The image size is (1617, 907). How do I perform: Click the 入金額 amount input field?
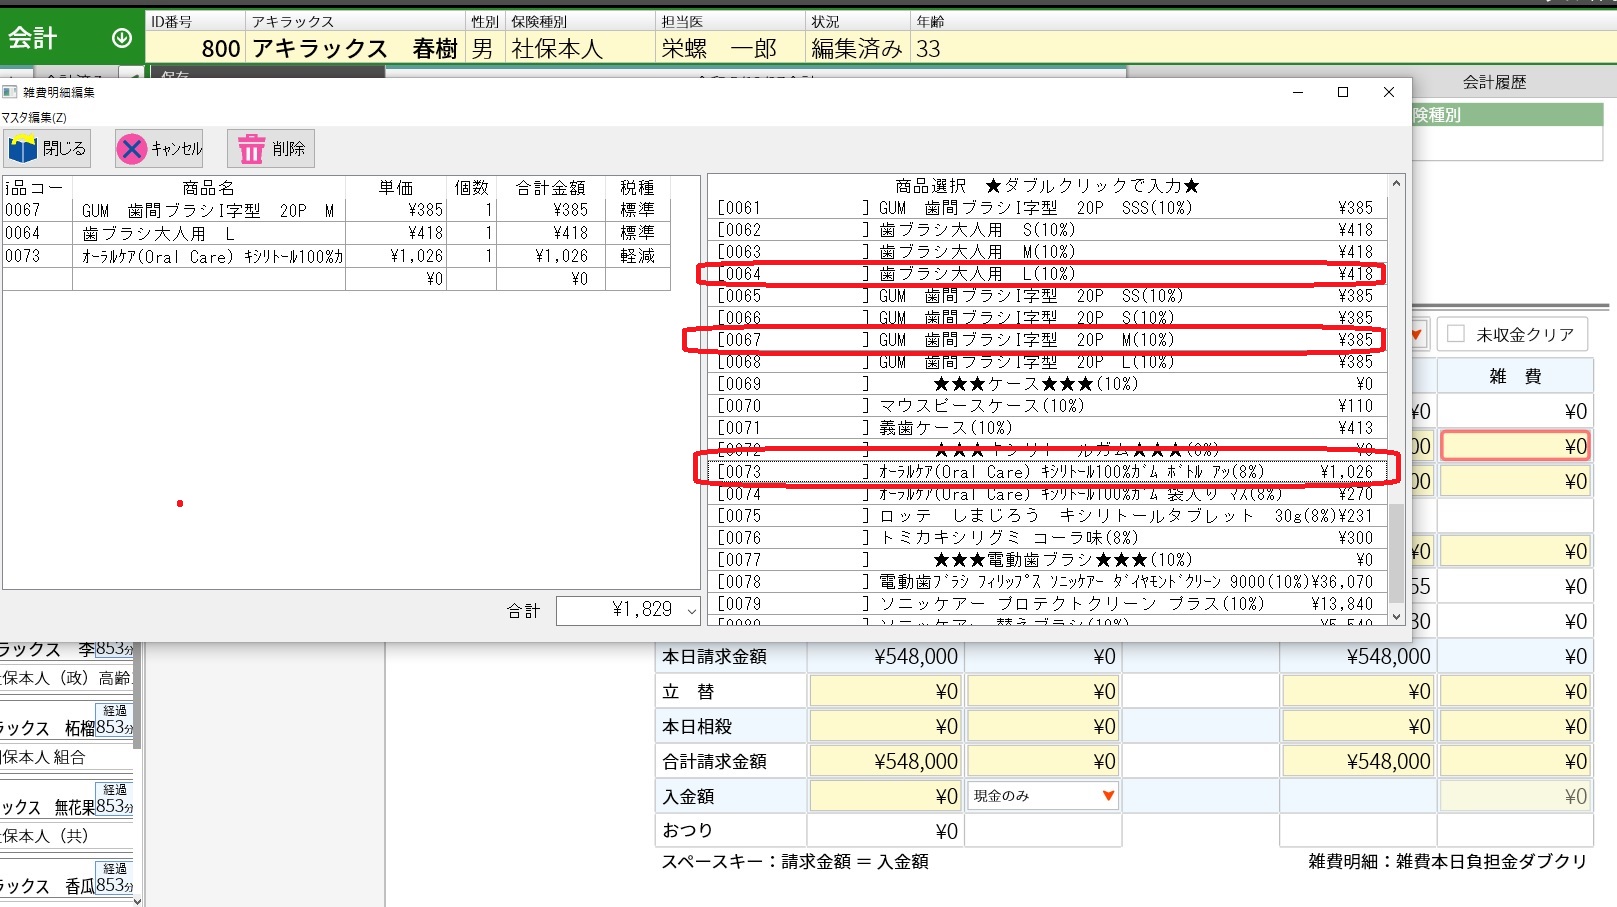[884, 796]
